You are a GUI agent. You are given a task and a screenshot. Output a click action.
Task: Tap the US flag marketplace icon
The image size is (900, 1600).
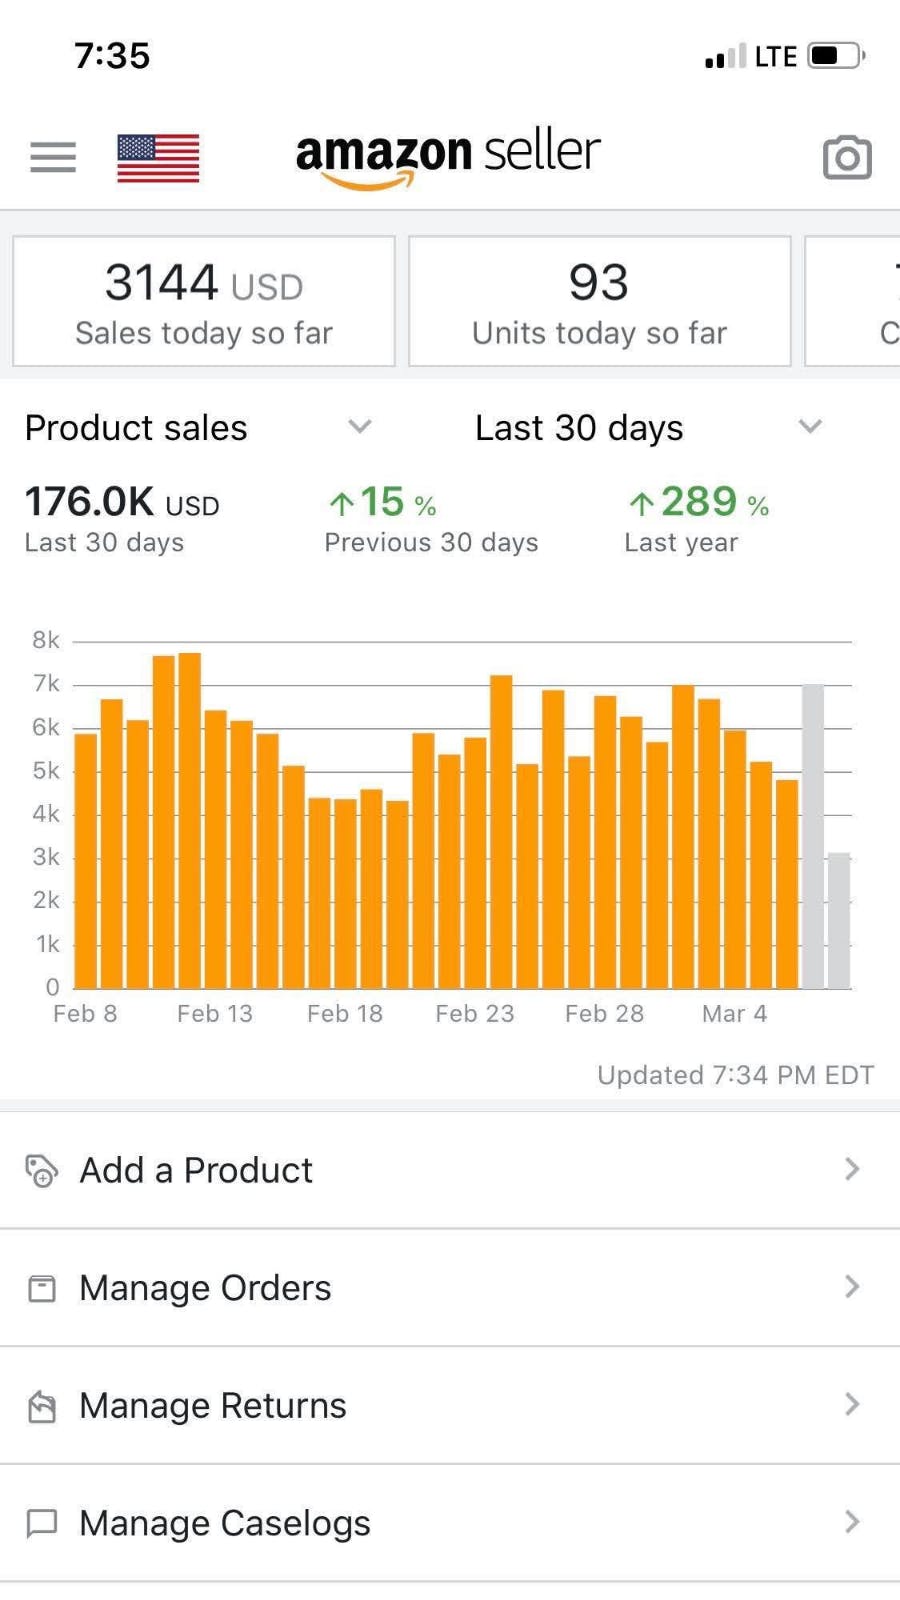tap(158, 158)
